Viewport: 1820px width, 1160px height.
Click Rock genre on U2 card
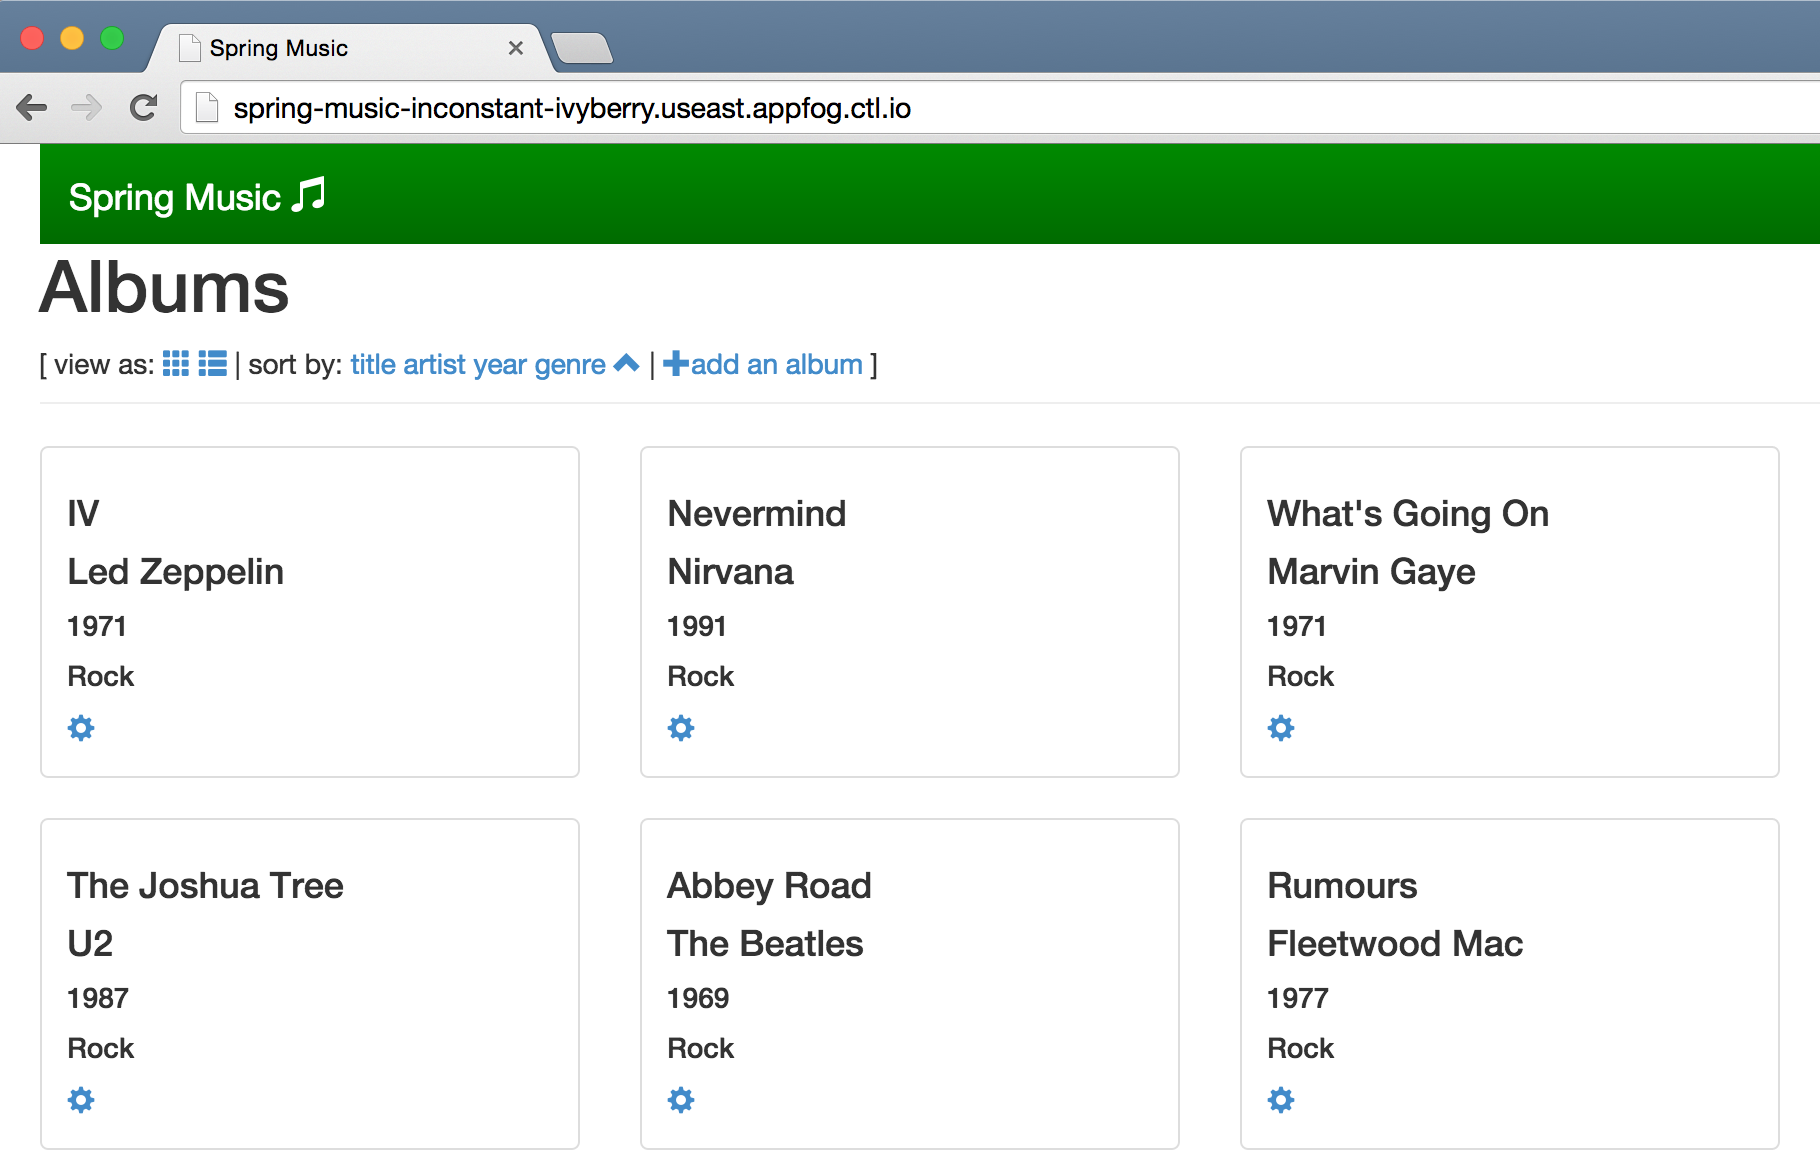(101, 1049)
